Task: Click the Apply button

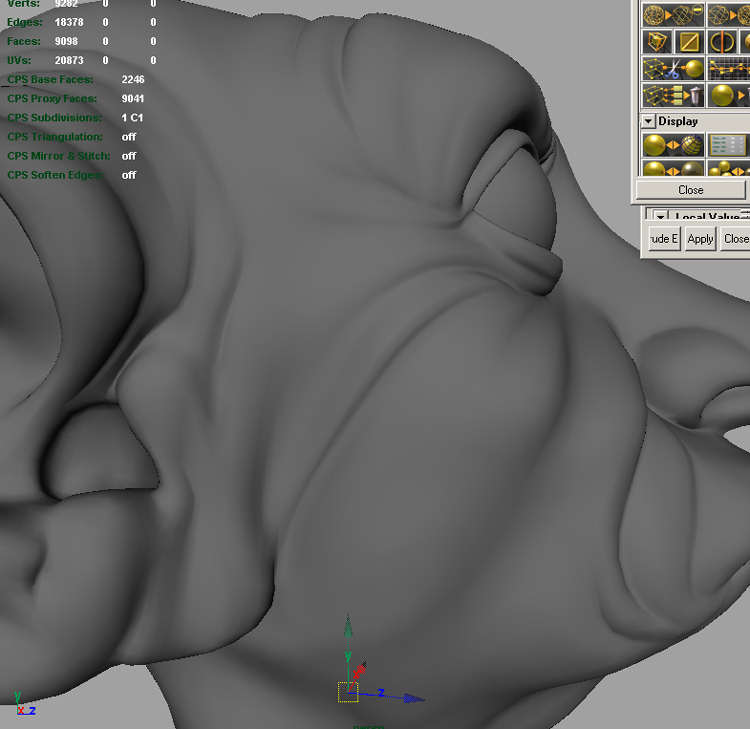Action: (x=700, y=239)
